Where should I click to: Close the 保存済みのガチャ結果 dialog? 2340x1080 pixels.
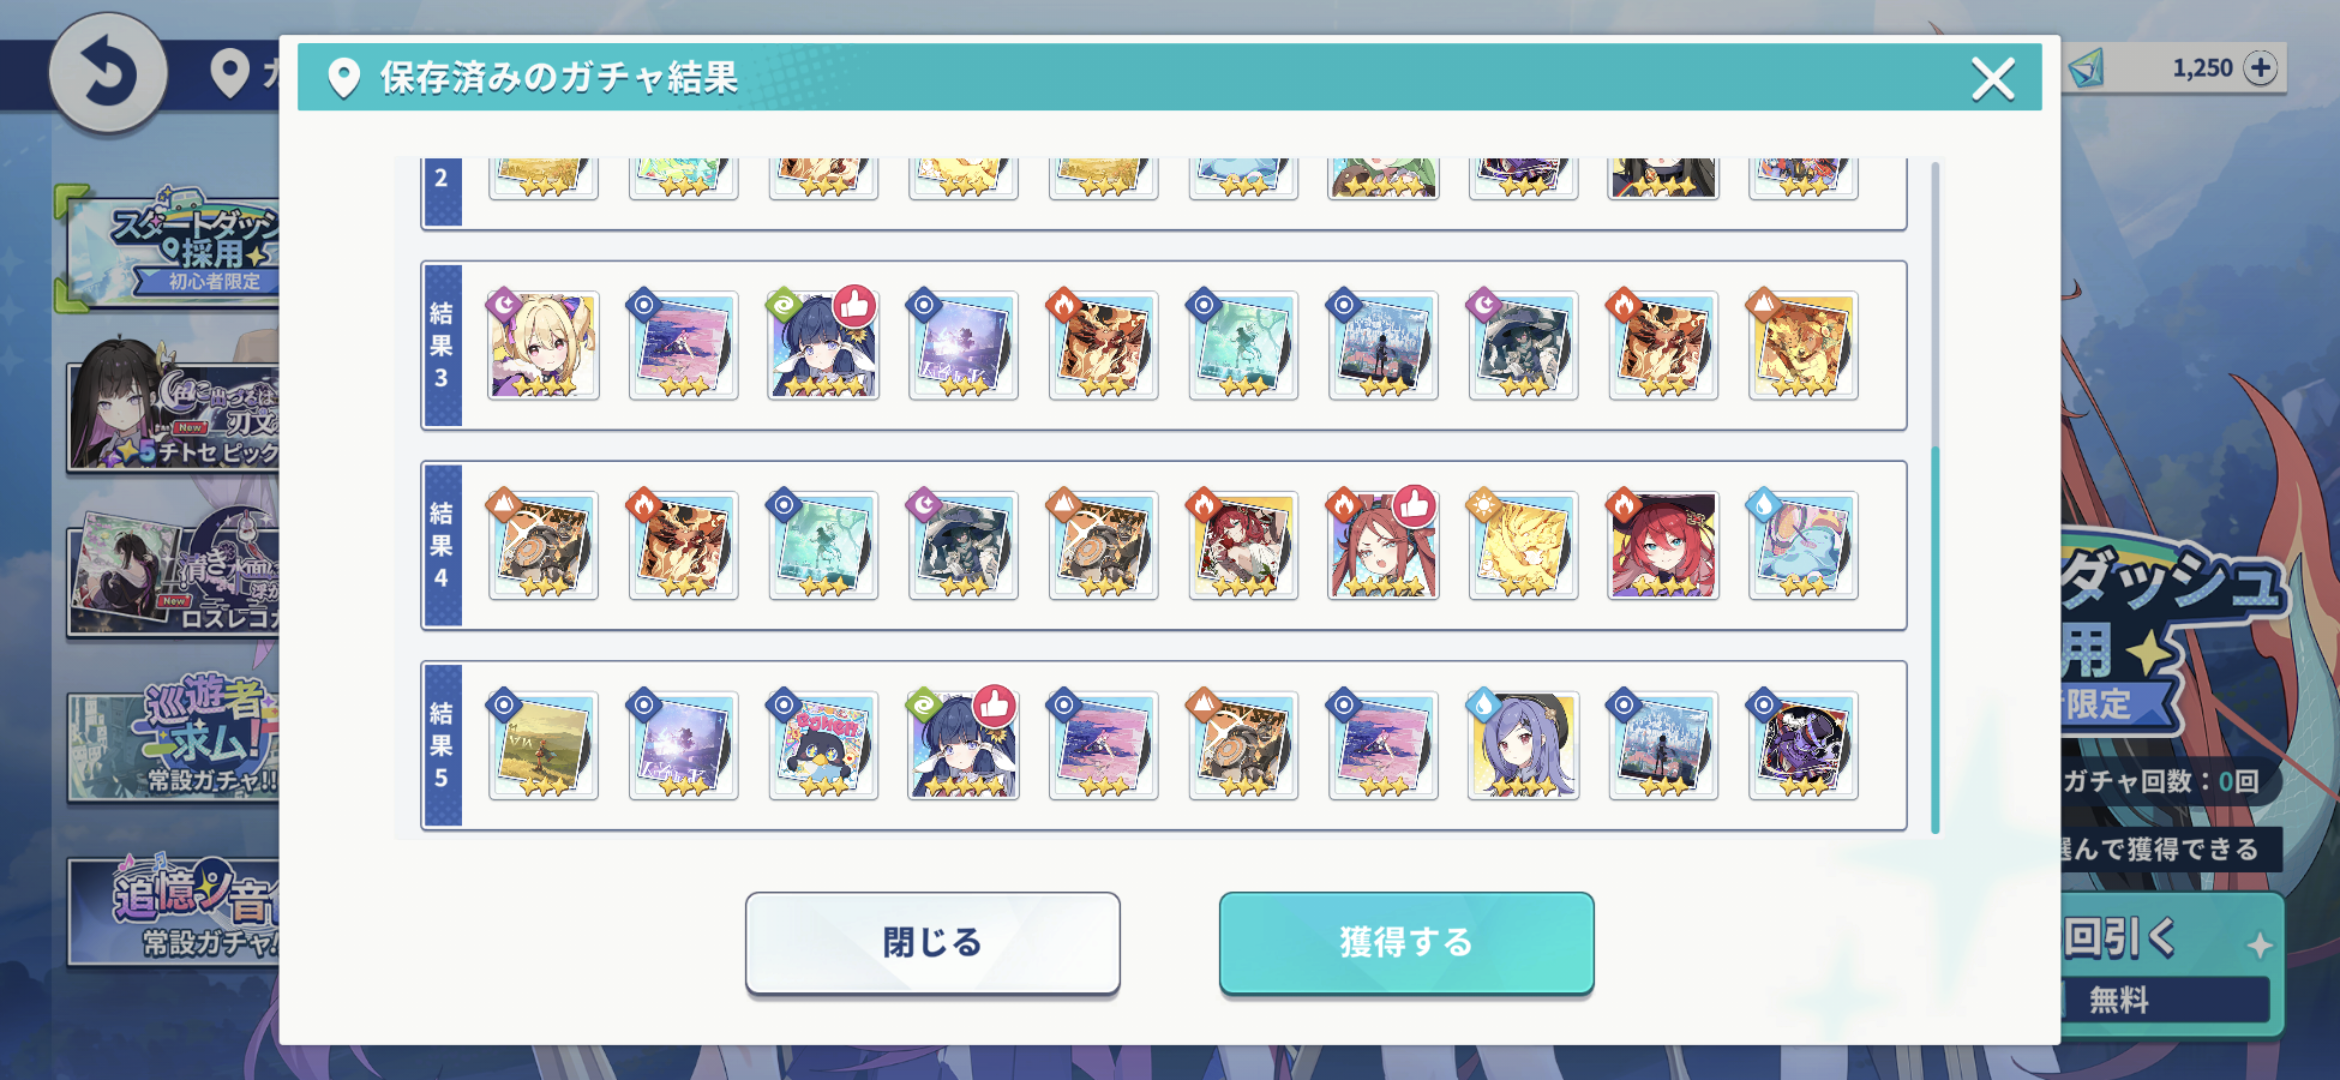1992,78
